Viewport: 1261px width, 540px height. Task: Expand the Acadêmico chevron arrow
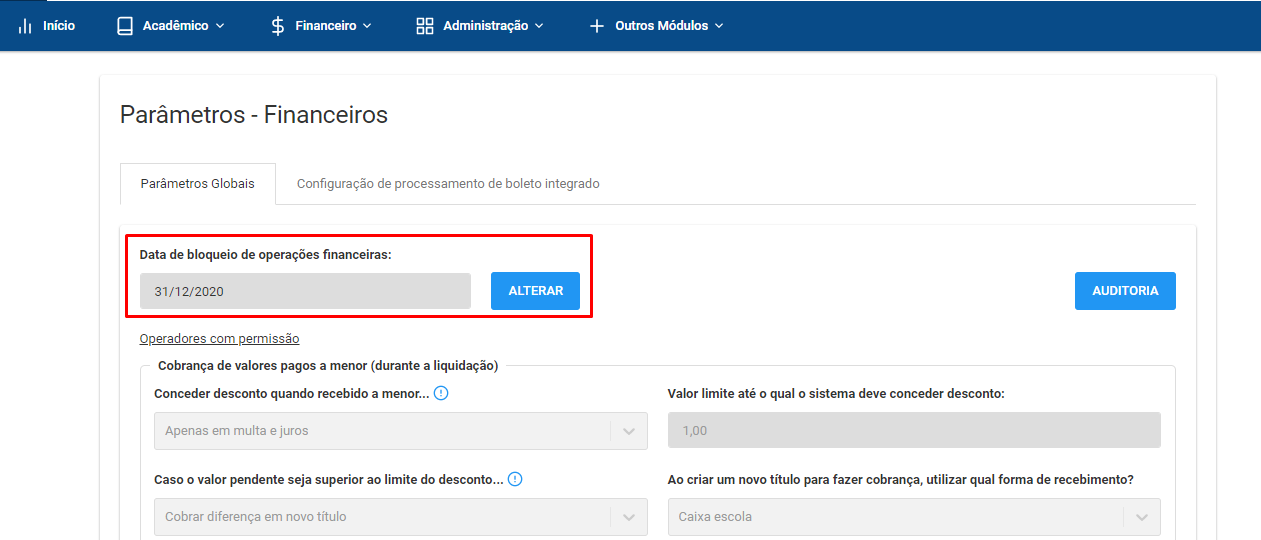click(220, 26)
